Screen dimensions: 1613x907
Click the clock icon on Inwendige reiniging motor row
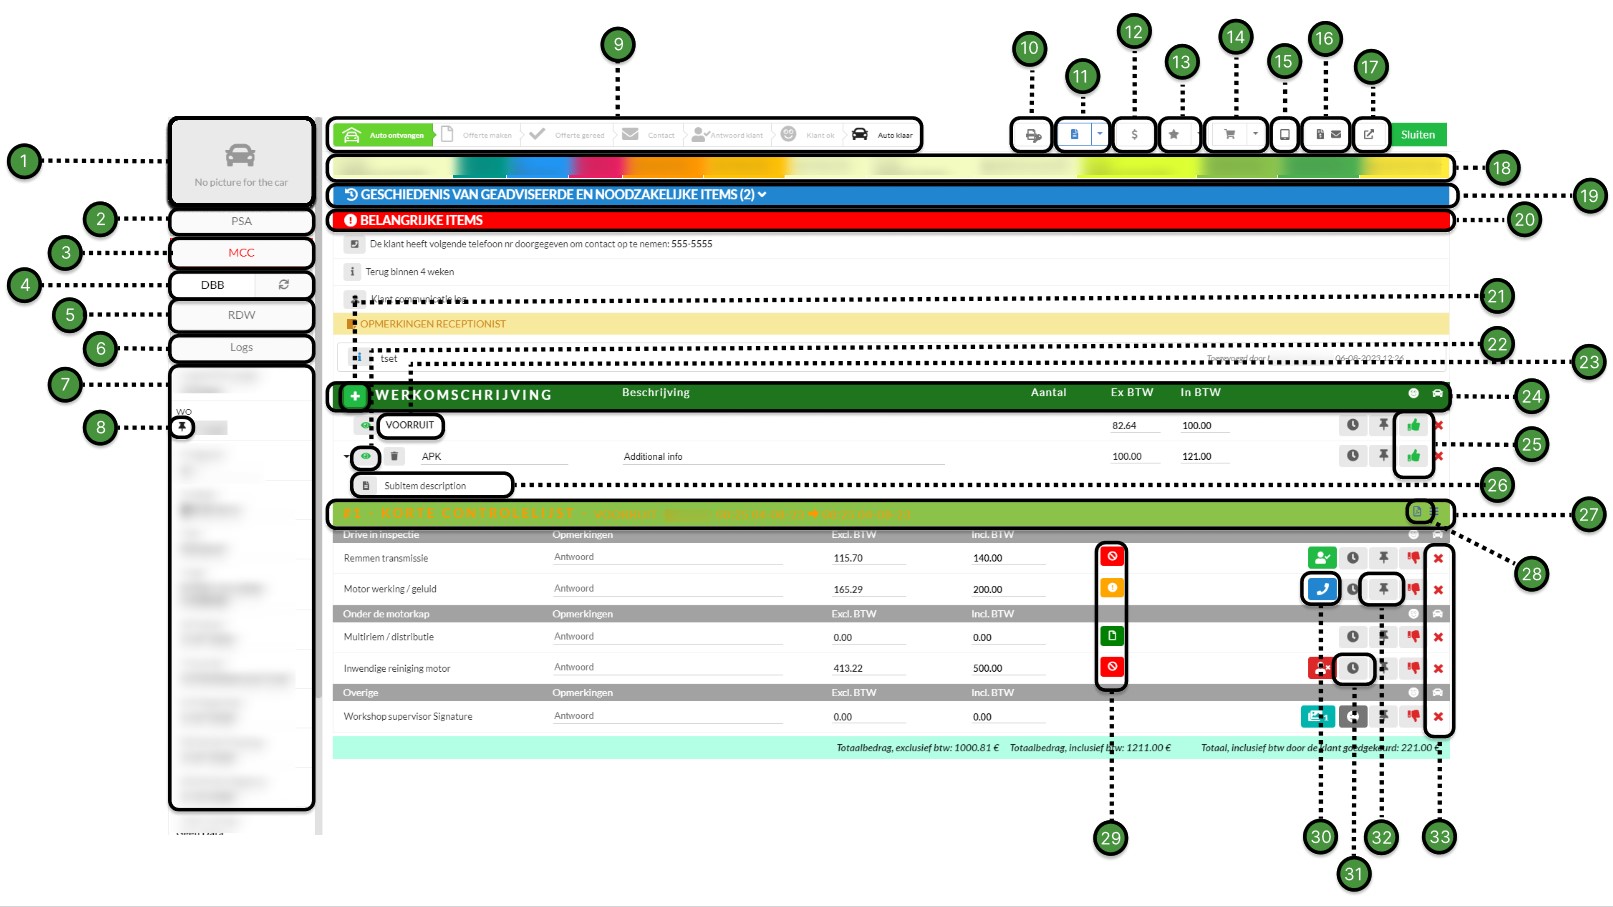click(1353, 668)
